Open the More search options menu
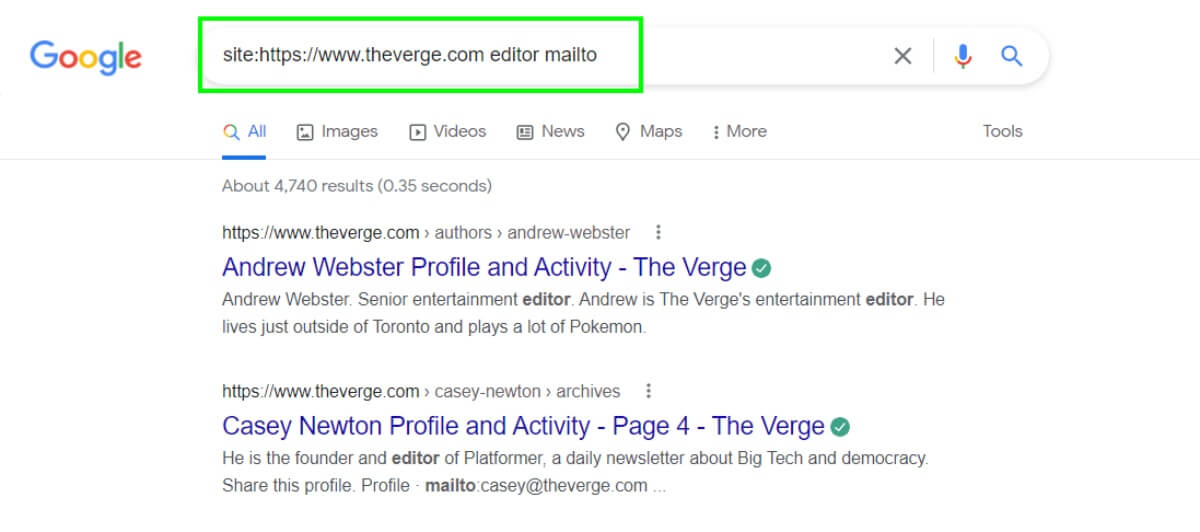 tap(740, 131)
